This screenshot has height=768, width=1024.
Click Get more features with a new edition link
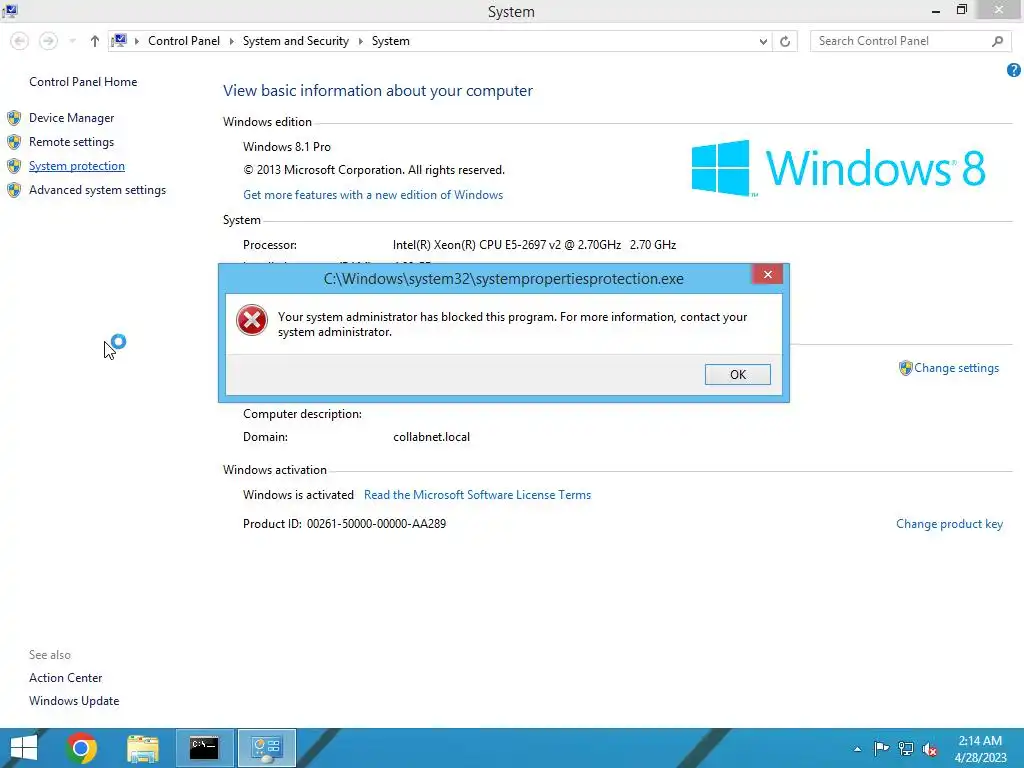point(373,195)
